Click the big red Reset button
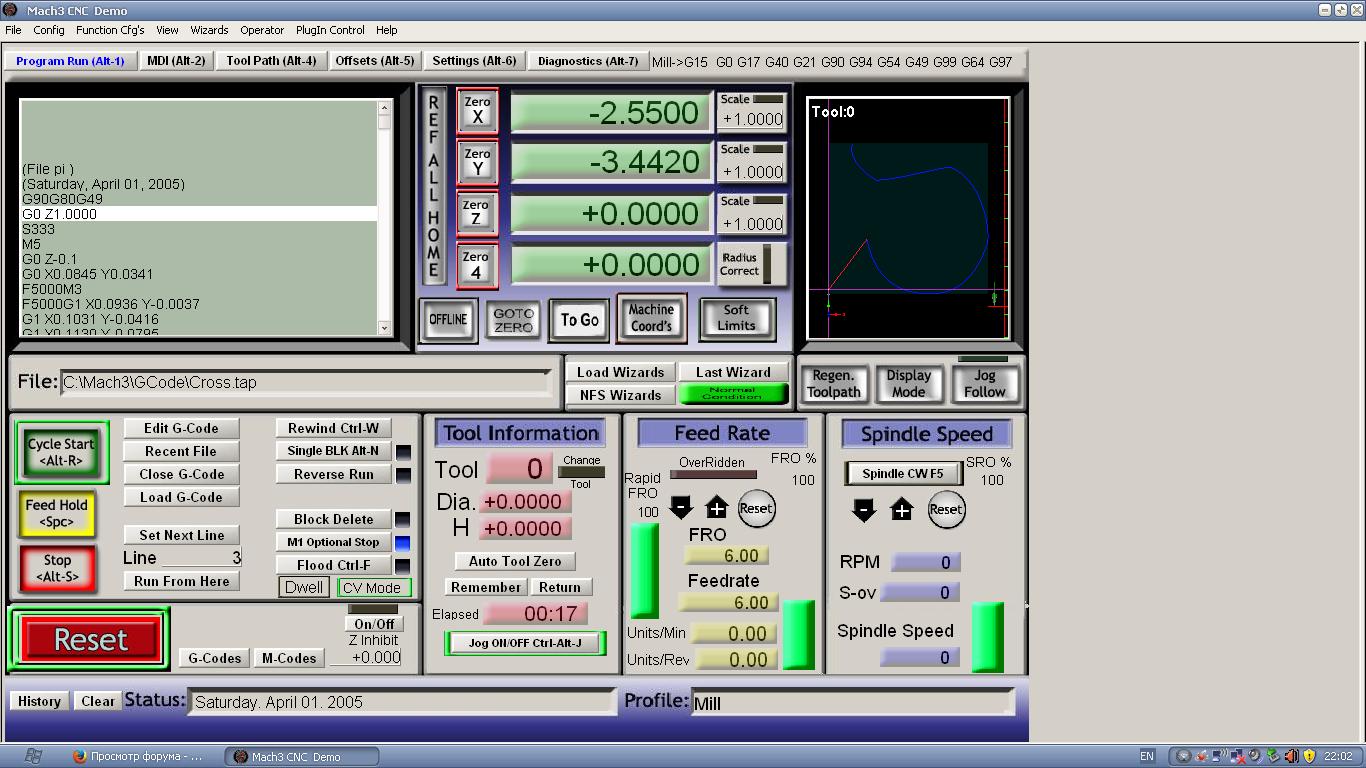Screen dimensions: 1366x768 (x=90, y=640)
